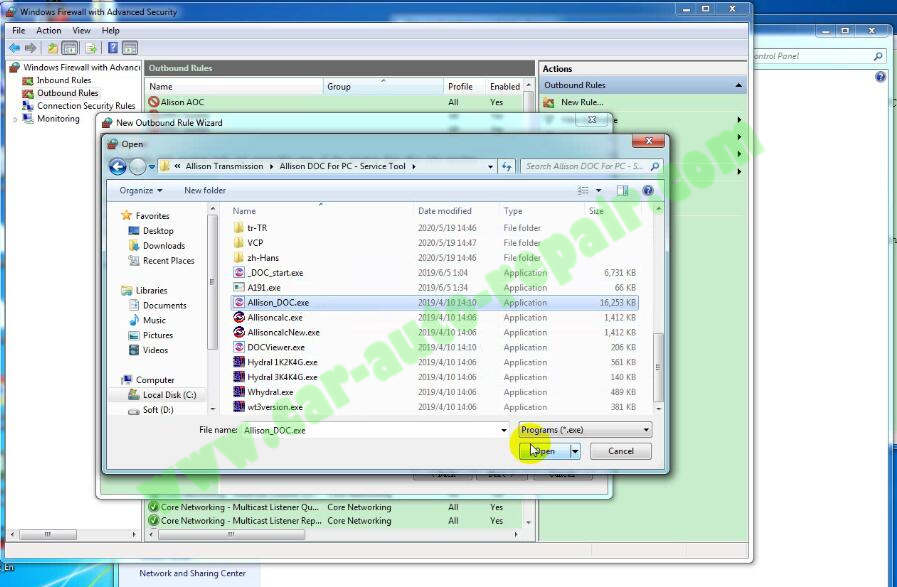Open the File menu
Screen dimensions: 897x587
coord(19,30)
